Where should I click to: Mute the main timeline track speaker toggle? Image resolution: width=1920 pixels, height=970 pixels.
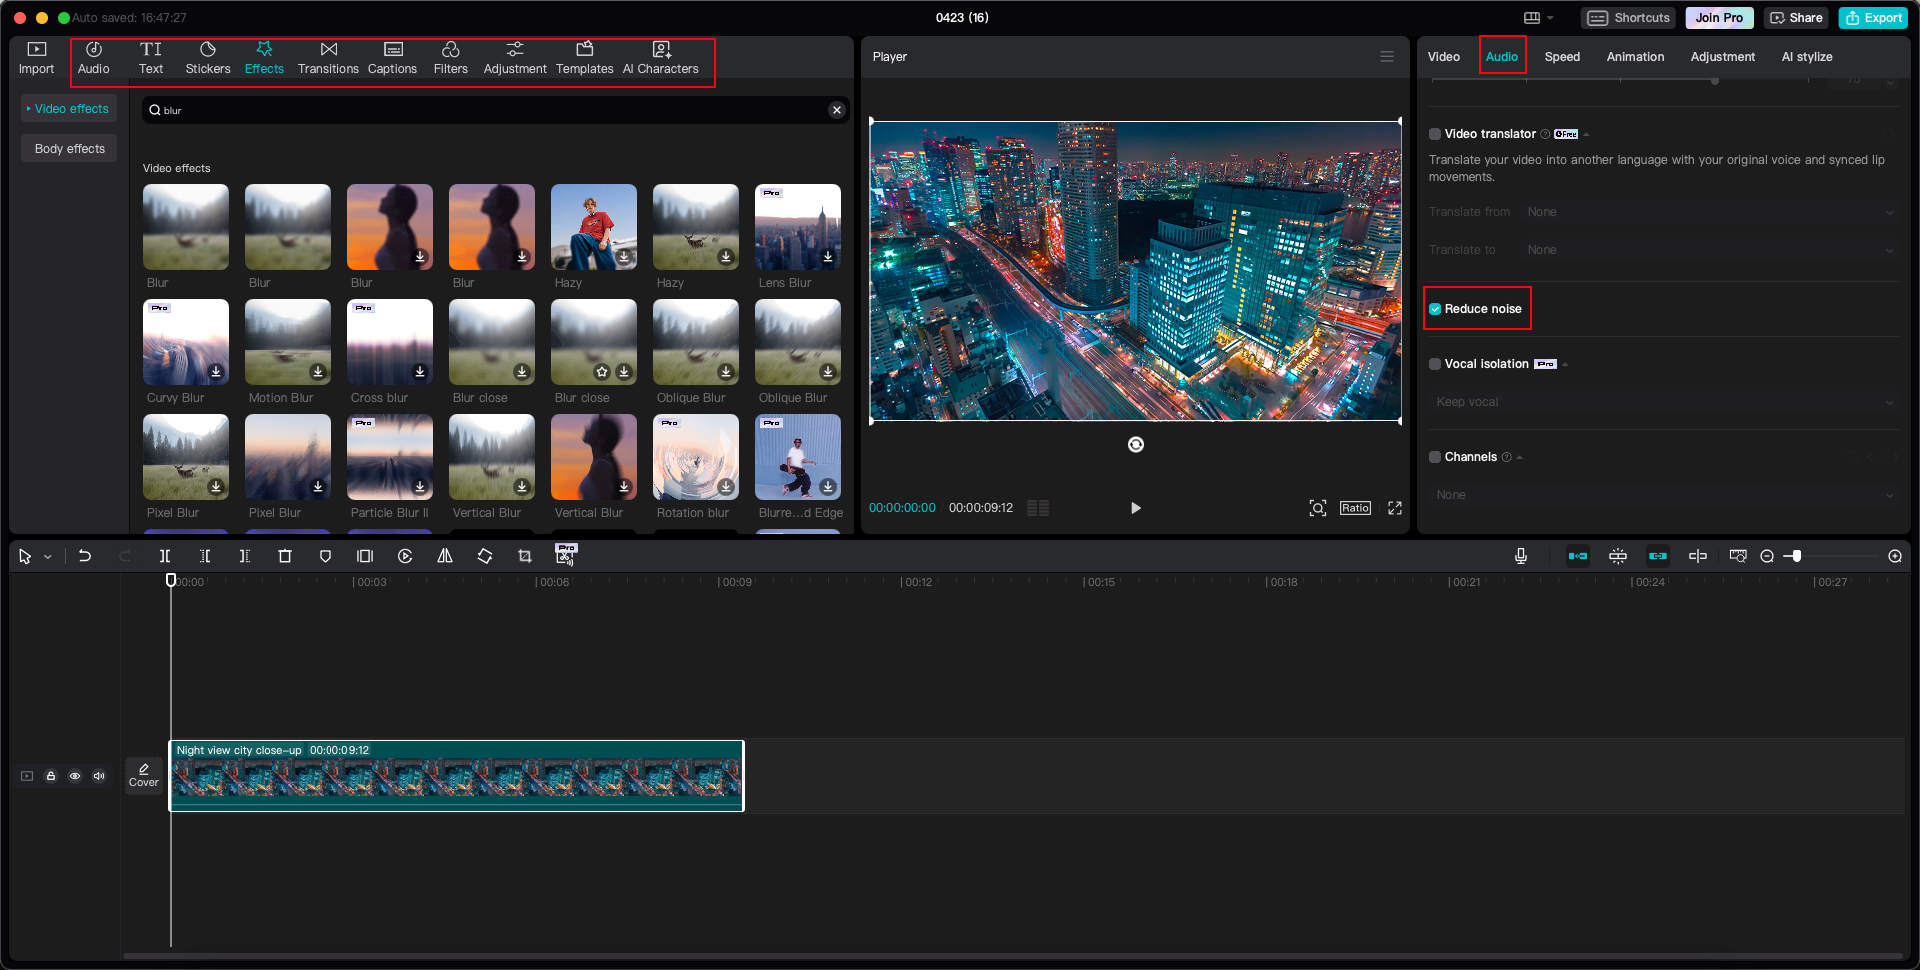tap(98, 776)
